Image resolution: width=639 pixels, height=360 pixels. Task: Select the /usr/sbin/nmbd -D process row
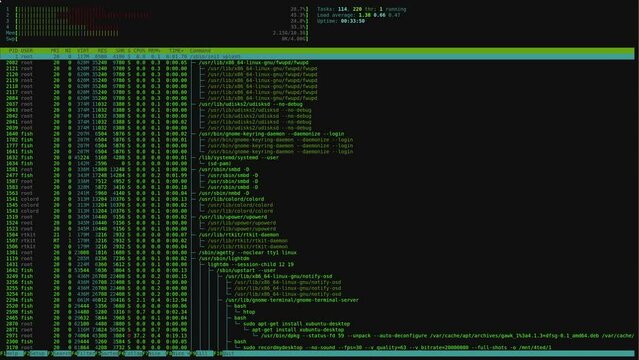coord(317,193)
